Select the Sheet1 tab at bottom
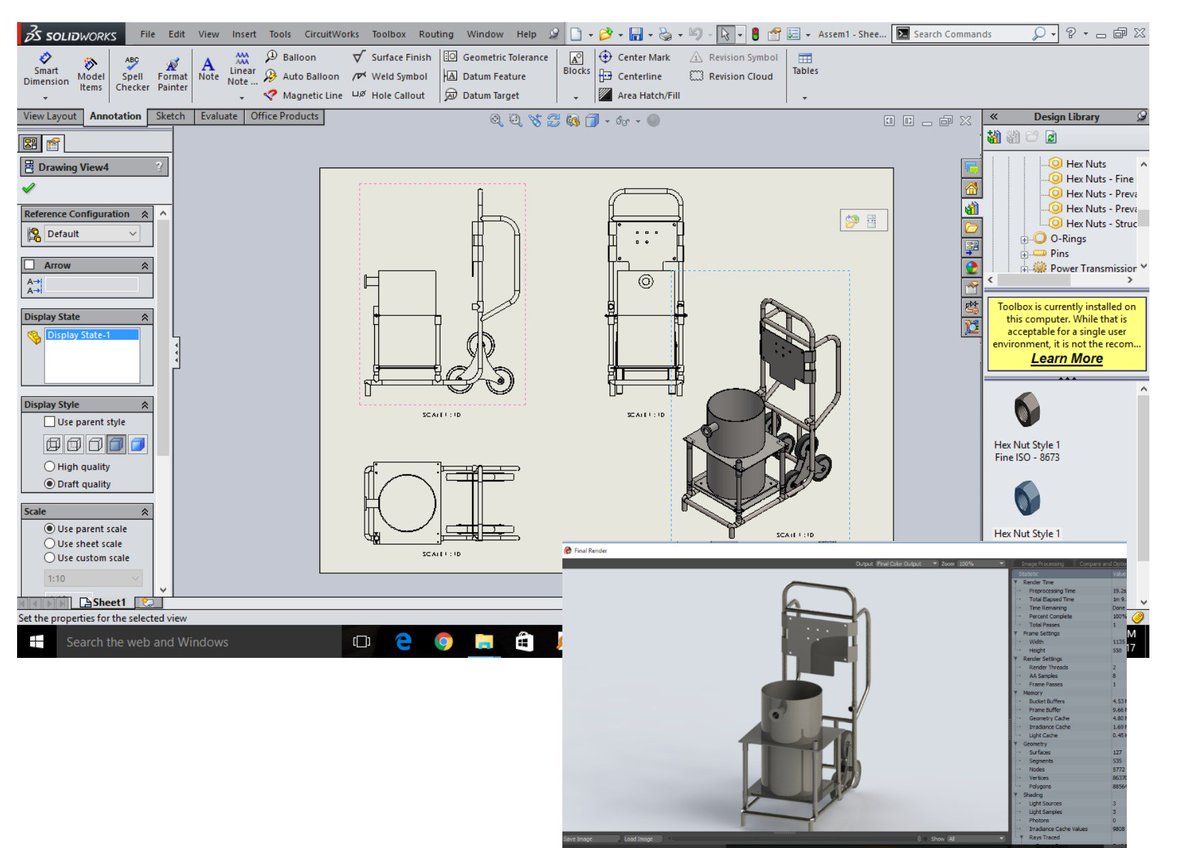Screen dimensions: 1200x848 [103, 603]
